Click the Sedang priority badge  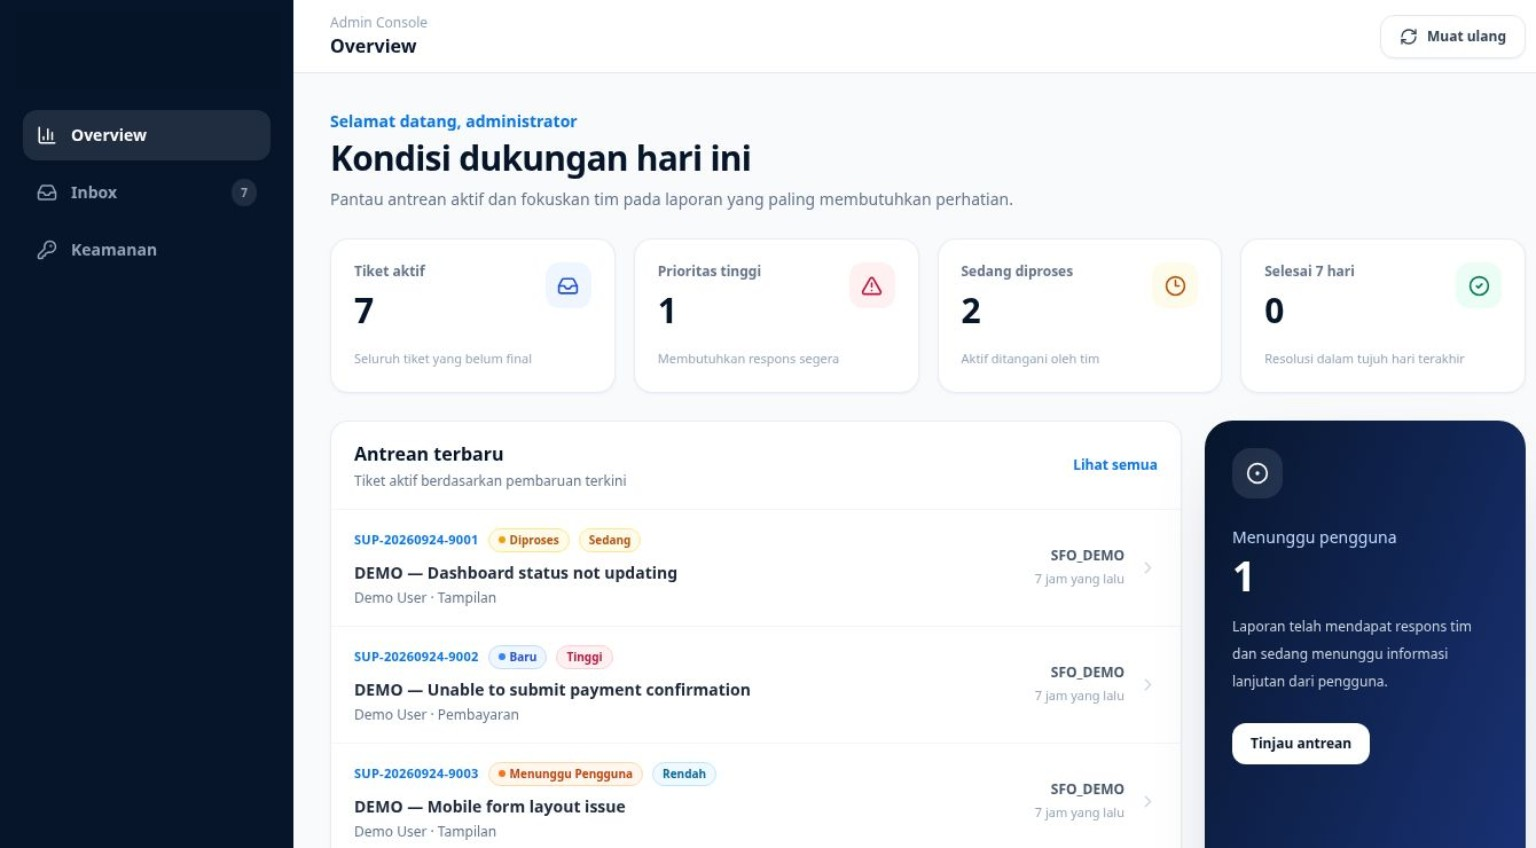click(609, 540)
